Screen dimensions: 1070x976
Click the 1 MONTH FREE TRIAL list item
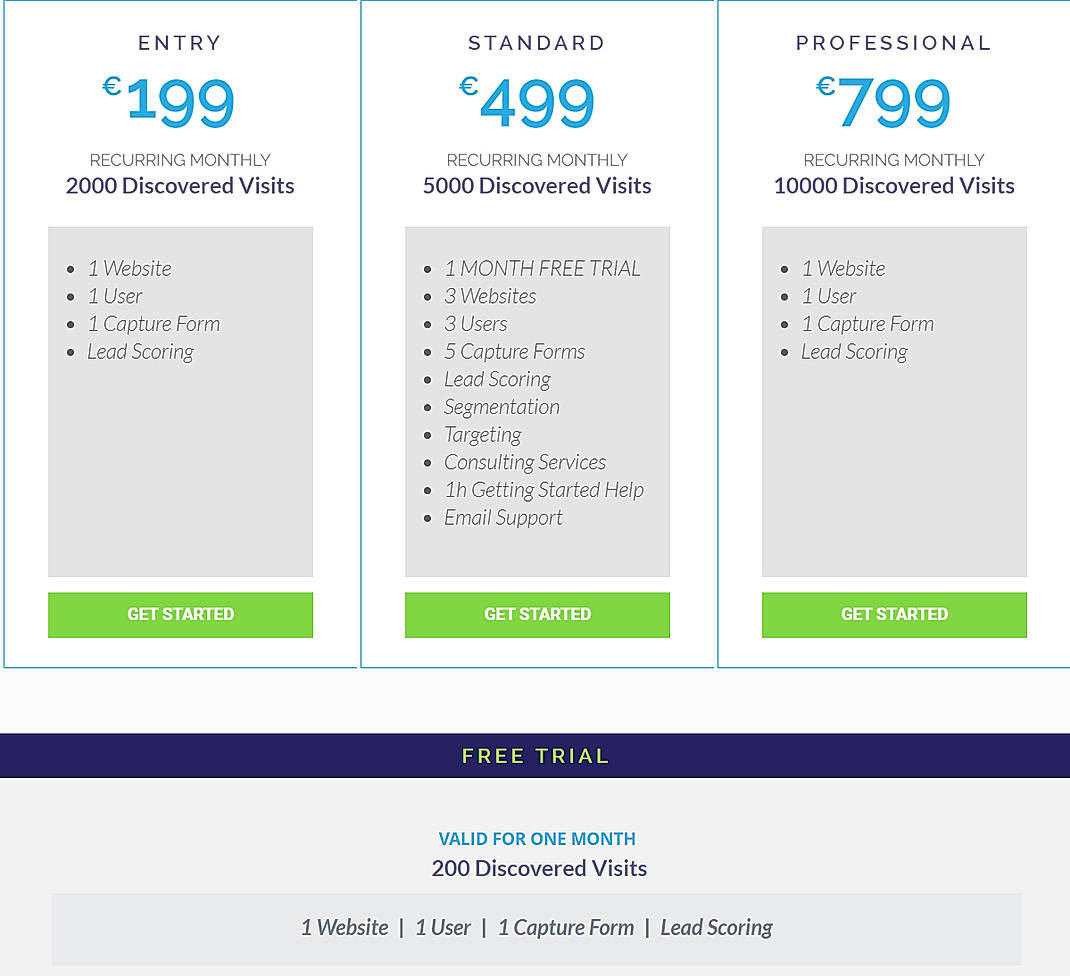[543, 268]
